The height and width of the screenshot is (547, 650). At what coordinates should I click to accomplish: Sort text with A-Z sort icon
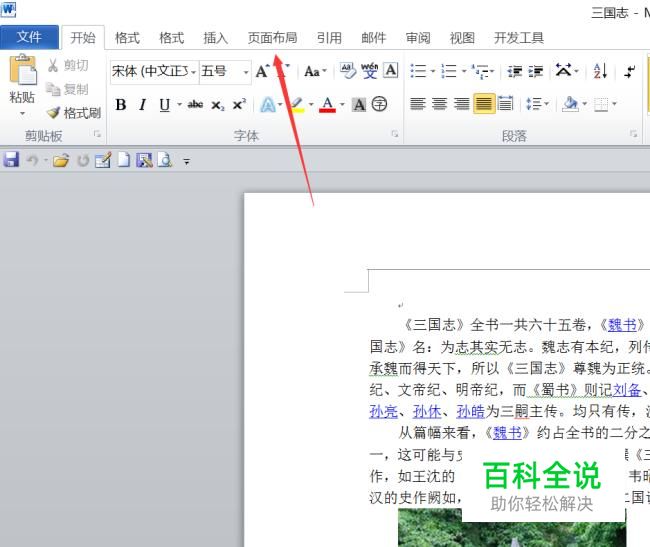[x=600, y=71]
